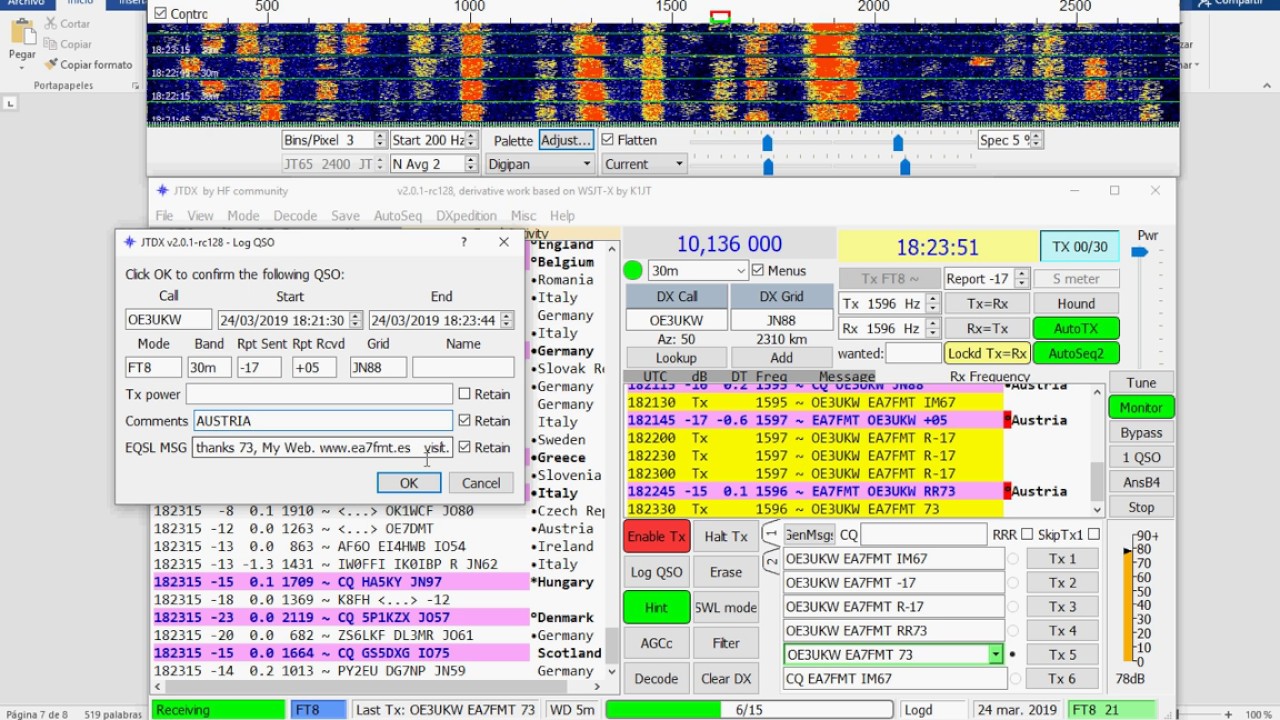Click the AutoSeq2 button
The height and width of the screenshot is (720, 1280).
tap(1076, 353)
